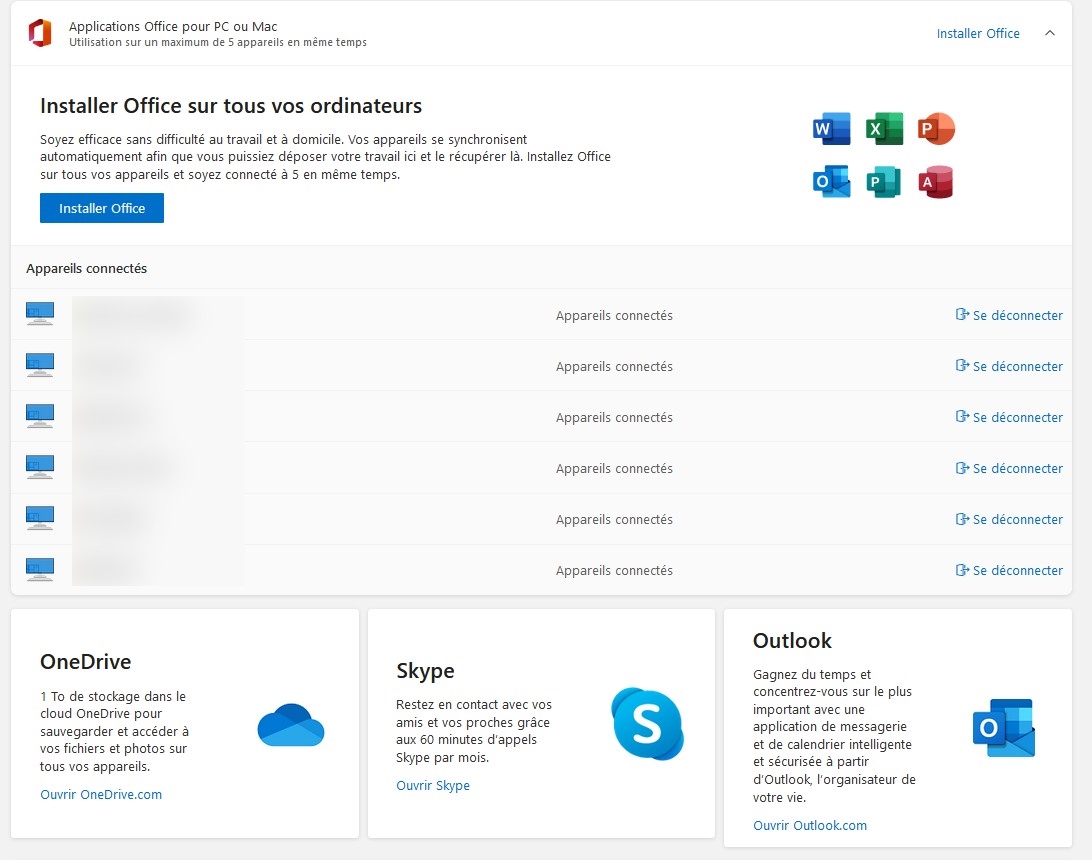This screenshot has height=860, width=1092.
Task: Collapse the Applications Office section chevron
Action: coord(1049,33)
